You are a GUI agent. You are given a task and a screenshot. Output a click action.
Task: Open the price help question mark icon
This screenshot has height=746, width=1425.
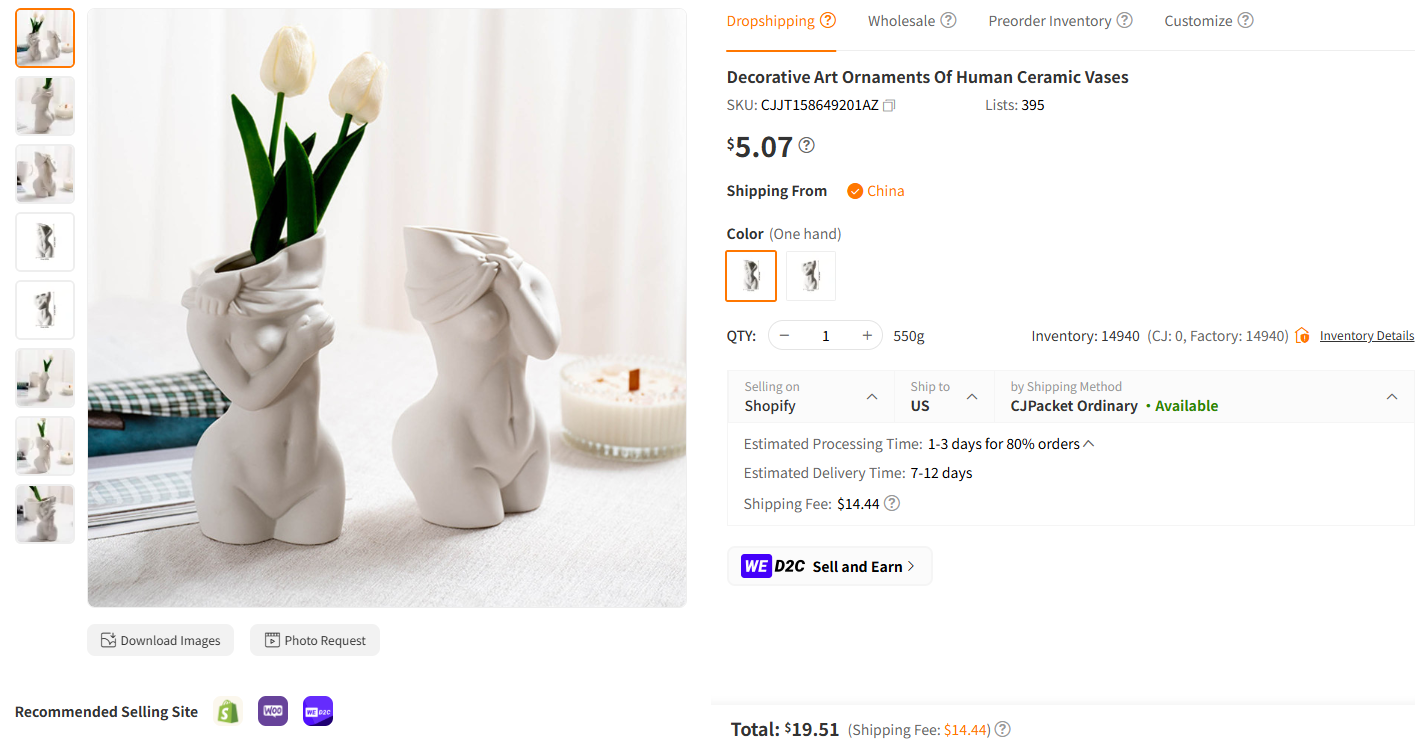pos(806,145)
